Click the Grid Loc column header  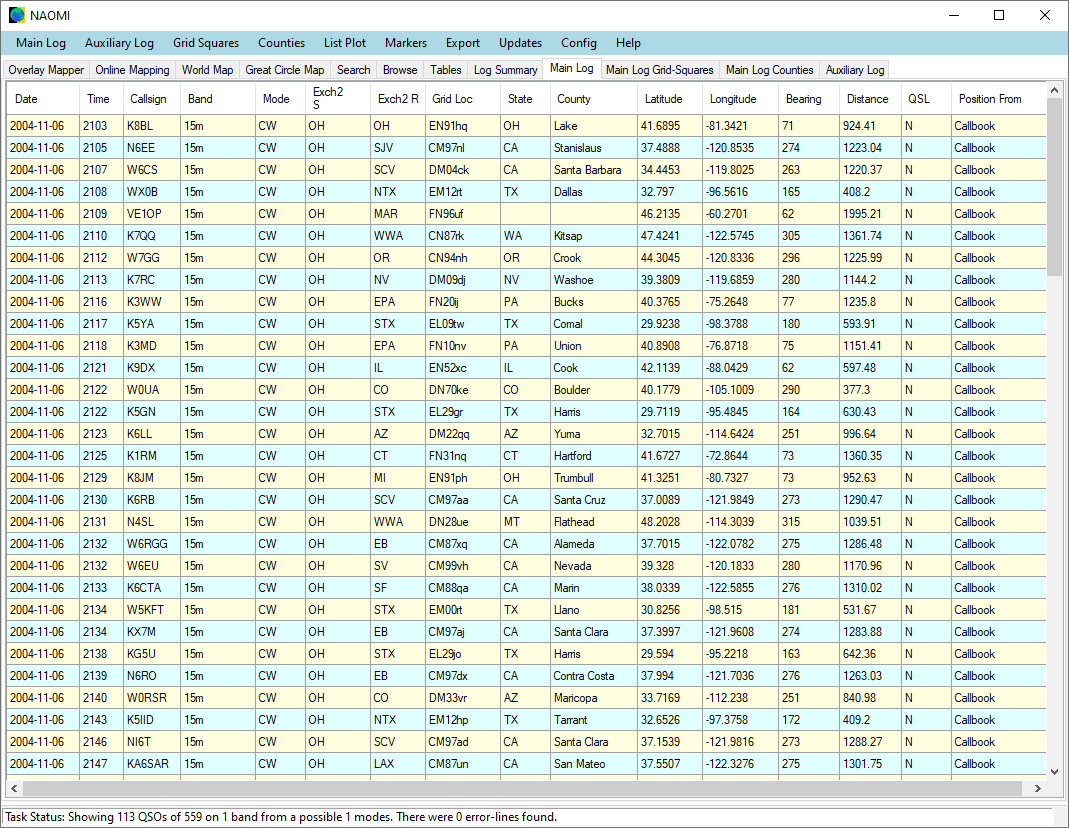(463, 99)
